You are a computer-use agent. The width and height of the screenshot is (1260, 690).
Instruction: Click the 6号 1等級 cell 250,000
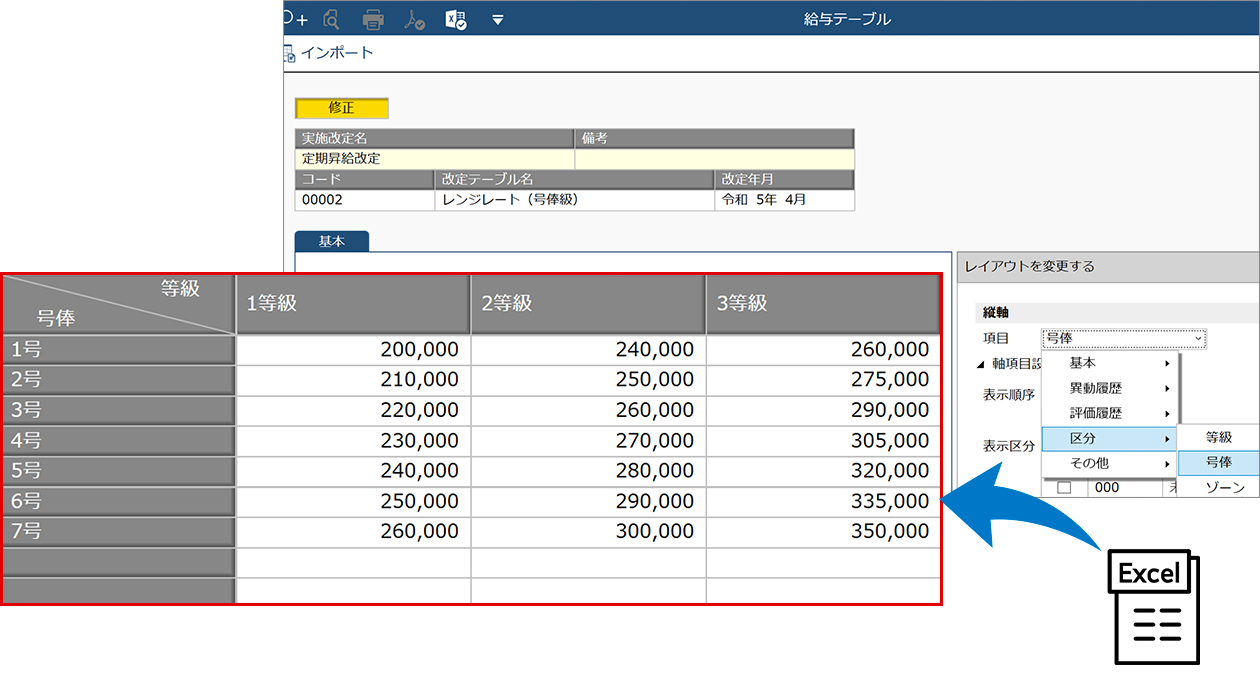point(353,501)
